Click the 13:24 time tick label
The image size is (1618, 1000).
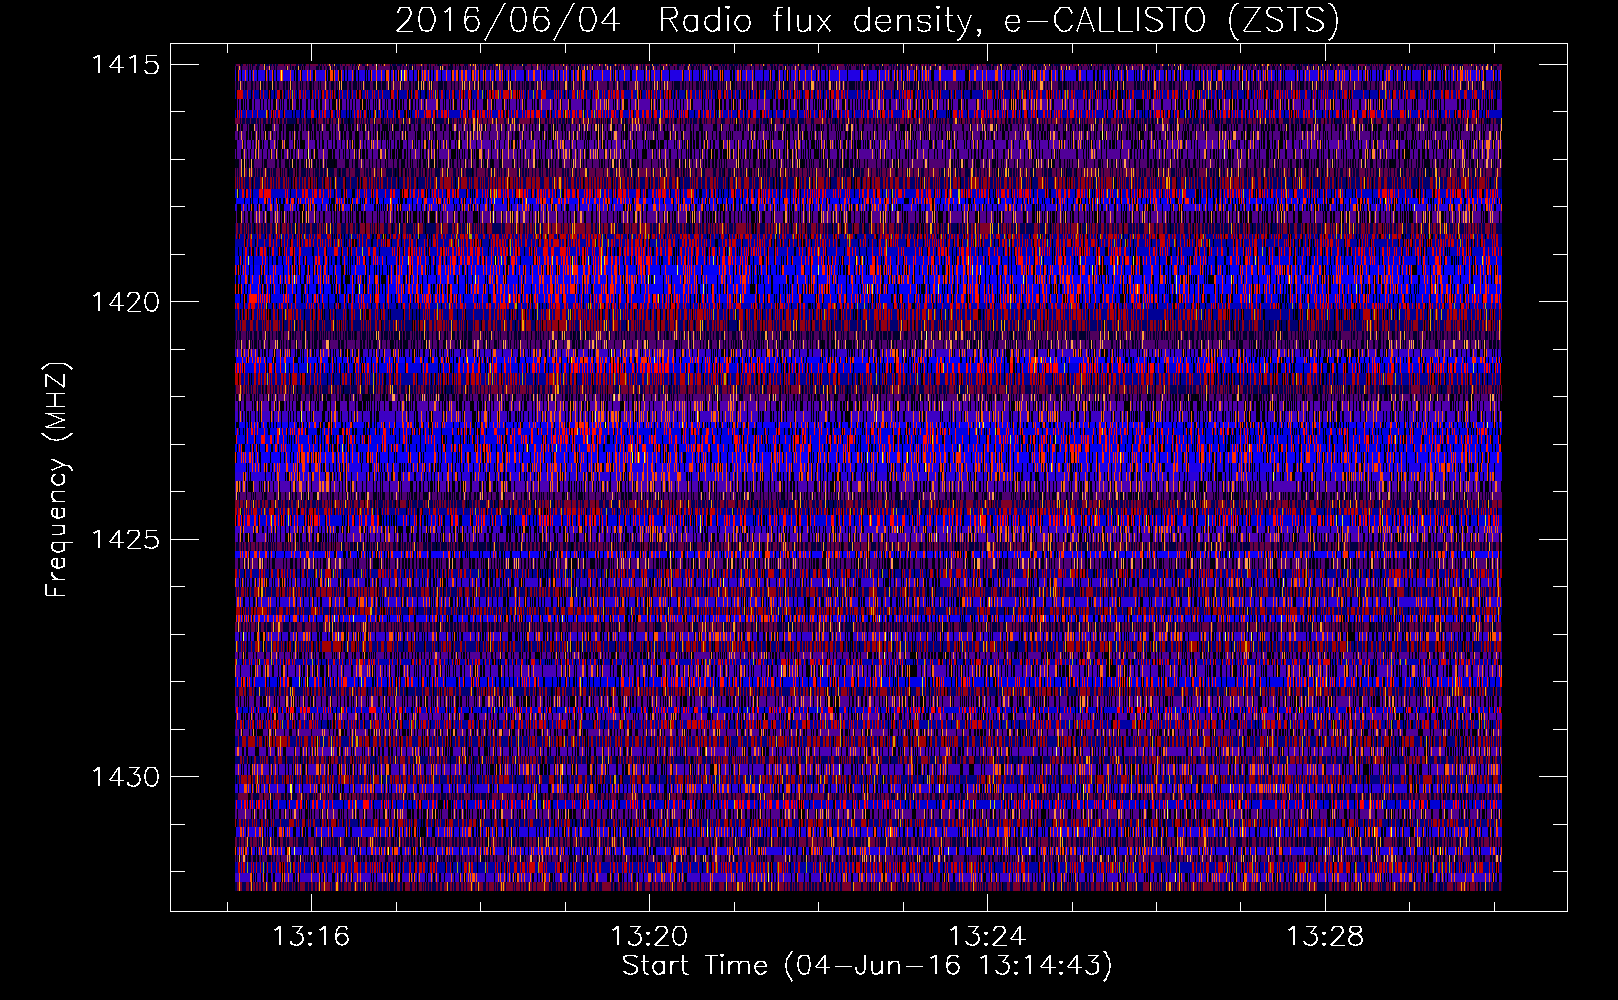[987, 937]
